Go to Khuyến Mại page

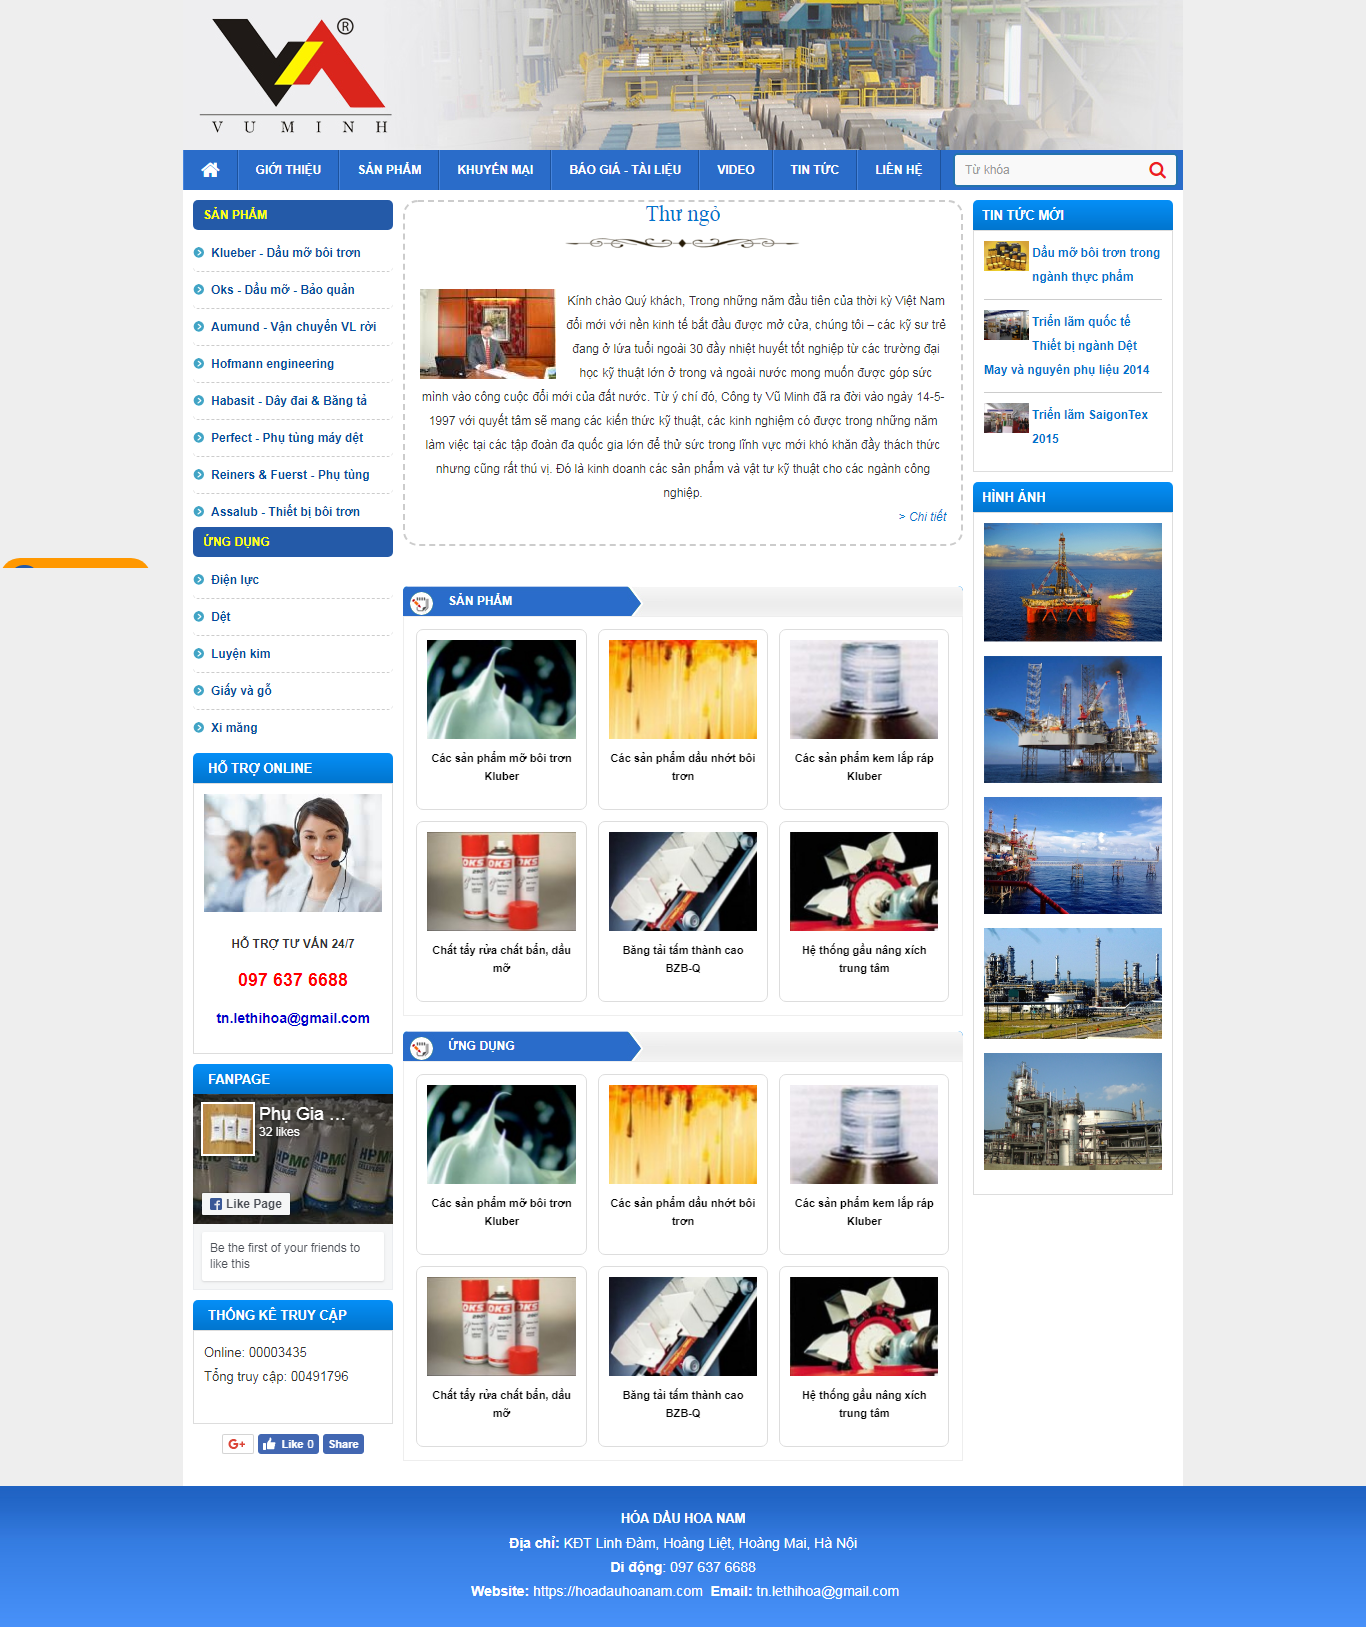(x=495, y=170)
